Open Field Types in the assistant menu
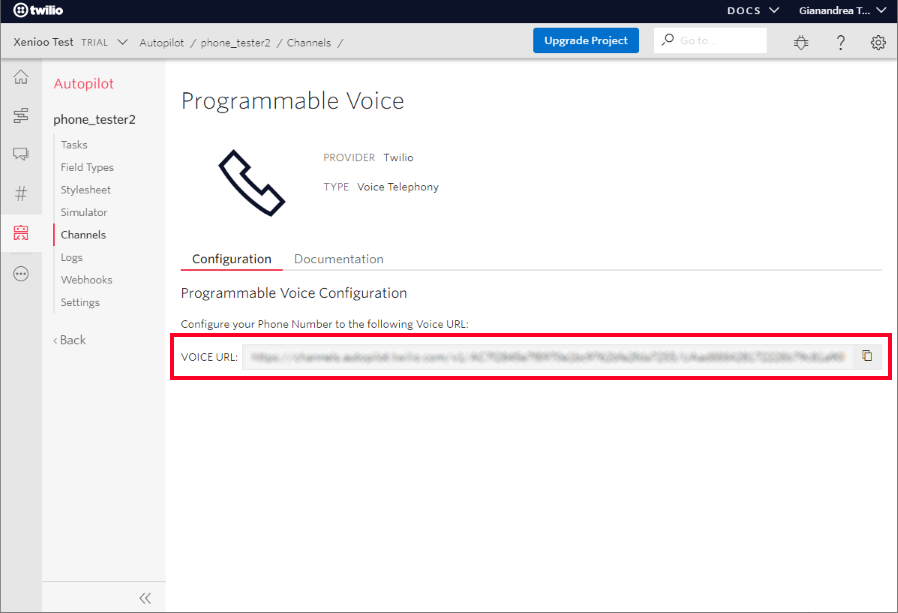The width and height of the screenshot is (898, 613). coord(87,167)
